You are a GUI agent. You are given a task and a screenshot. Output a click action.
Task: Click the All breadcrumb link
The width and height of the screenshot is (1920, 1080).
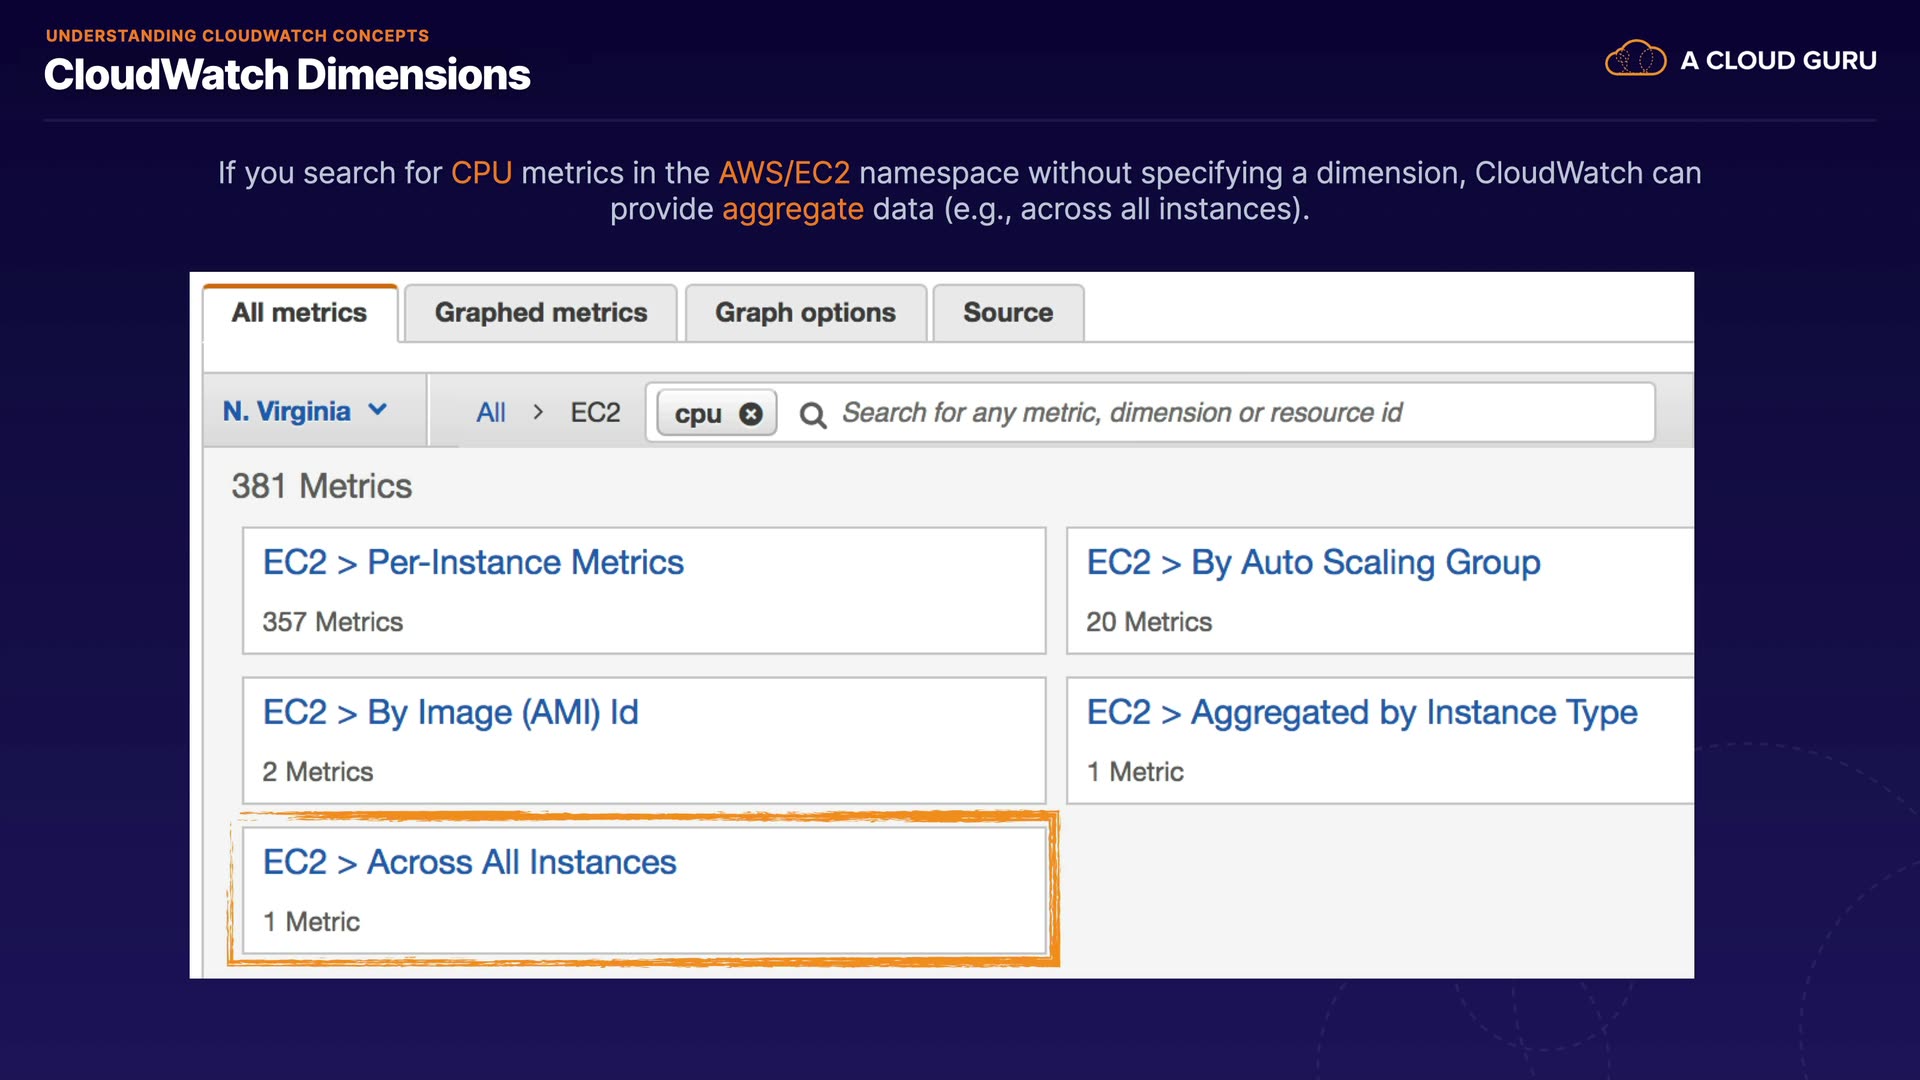coord(491,412)
